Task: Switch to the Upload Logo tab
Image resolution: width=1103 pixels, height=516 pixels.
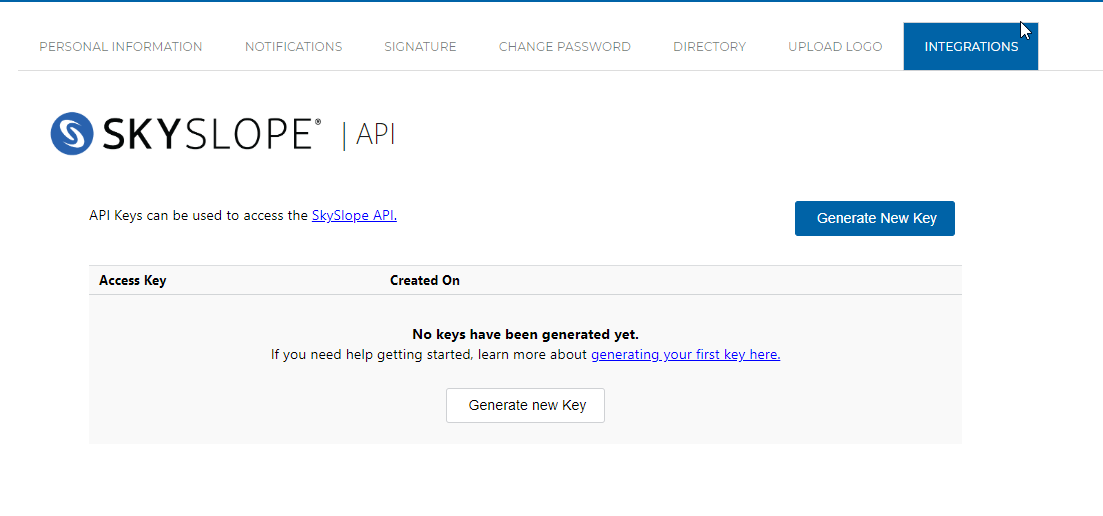Action: (835, 47)
